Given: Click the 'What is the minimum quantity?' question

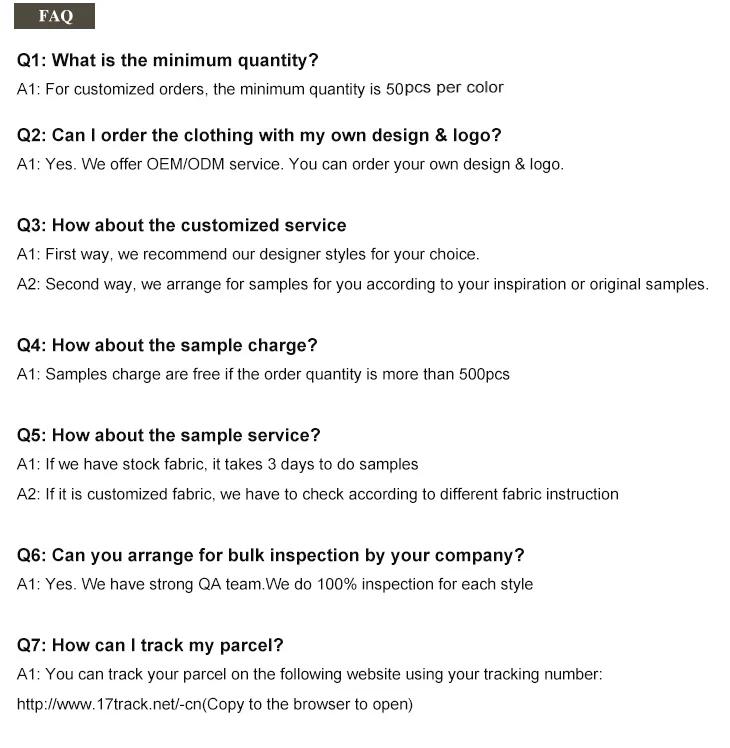Looking at the screenshot, I should pos(168,61).
